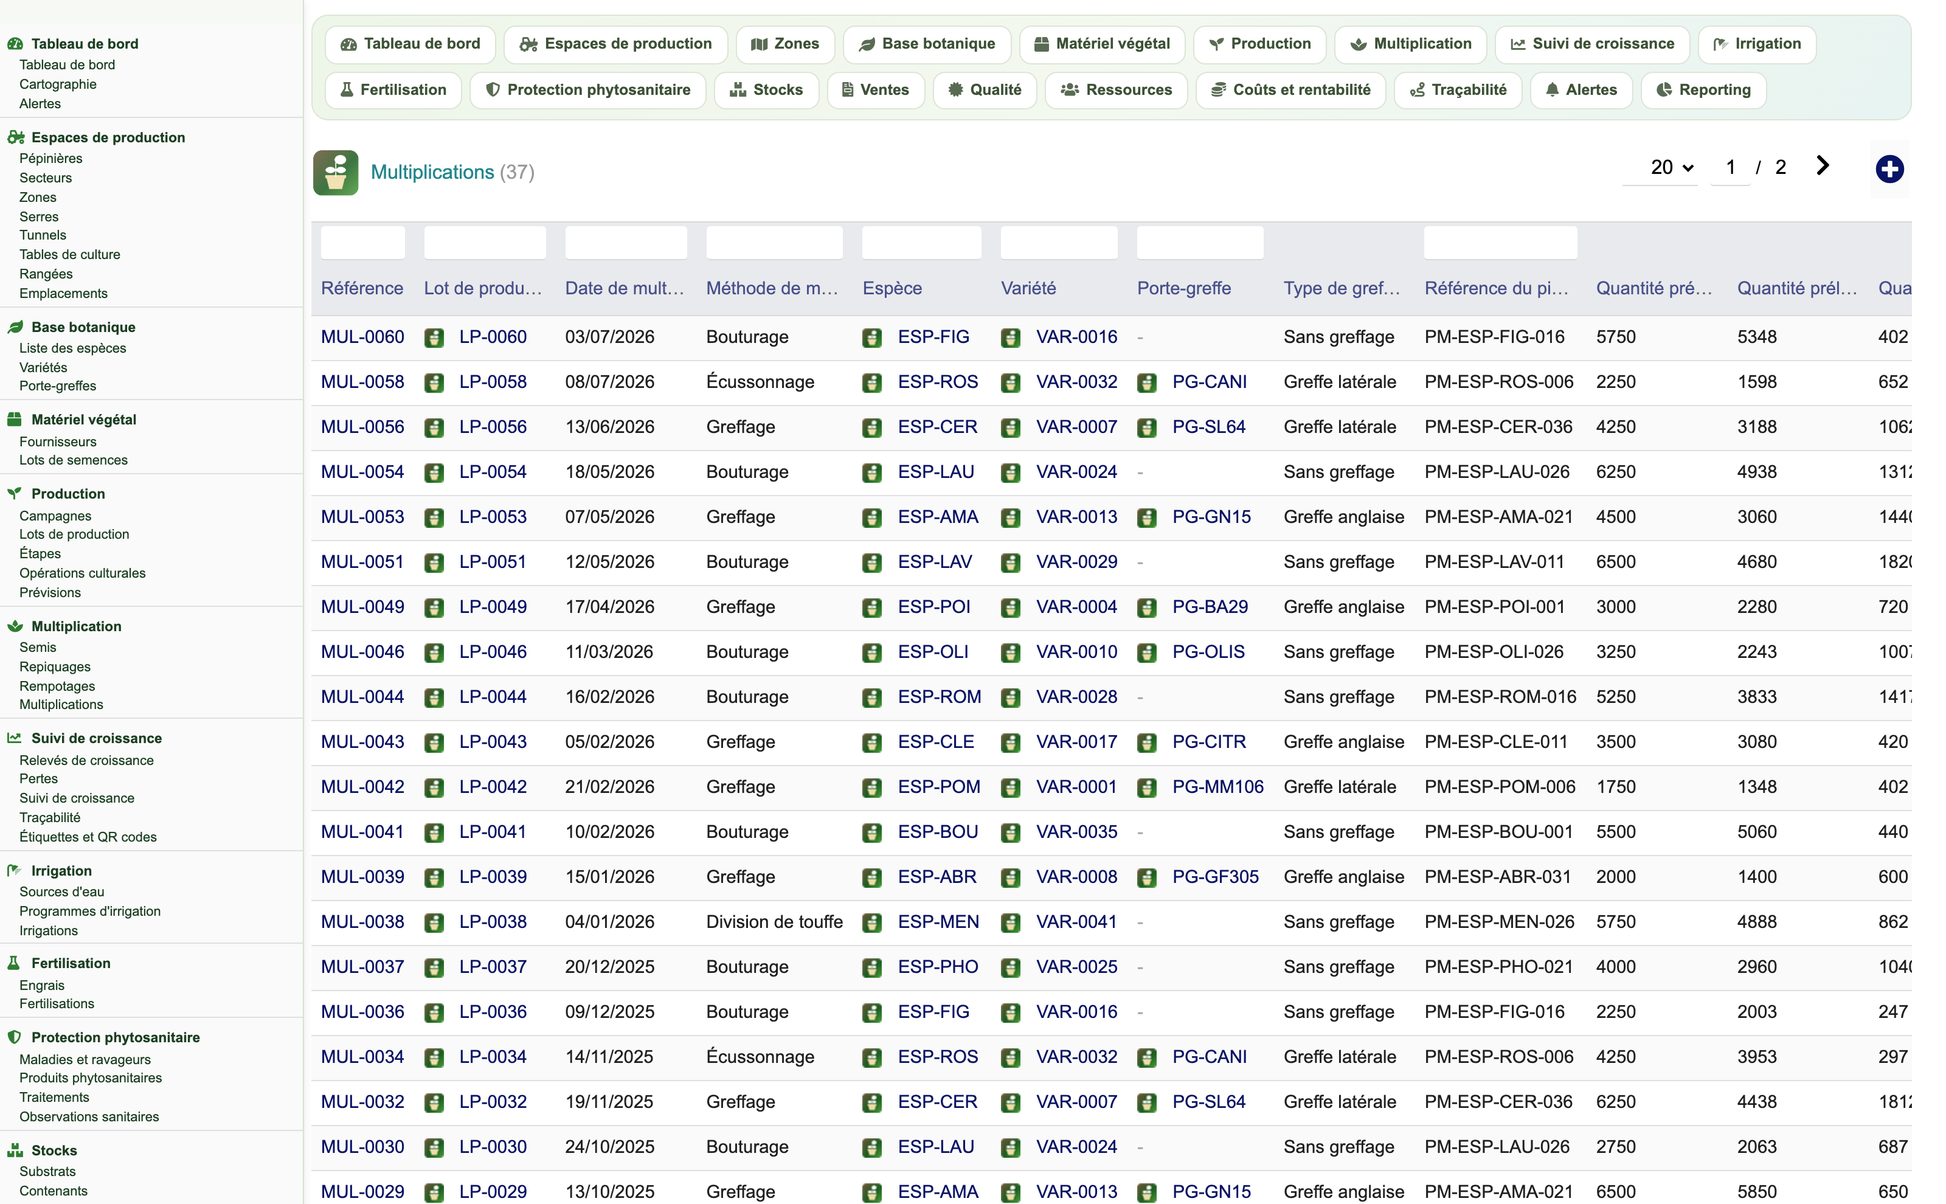Open the Suivi de croissance tab
Image resolution: width=1946 pixels, height=1204 pixels.
click(x=1592, y=44)
